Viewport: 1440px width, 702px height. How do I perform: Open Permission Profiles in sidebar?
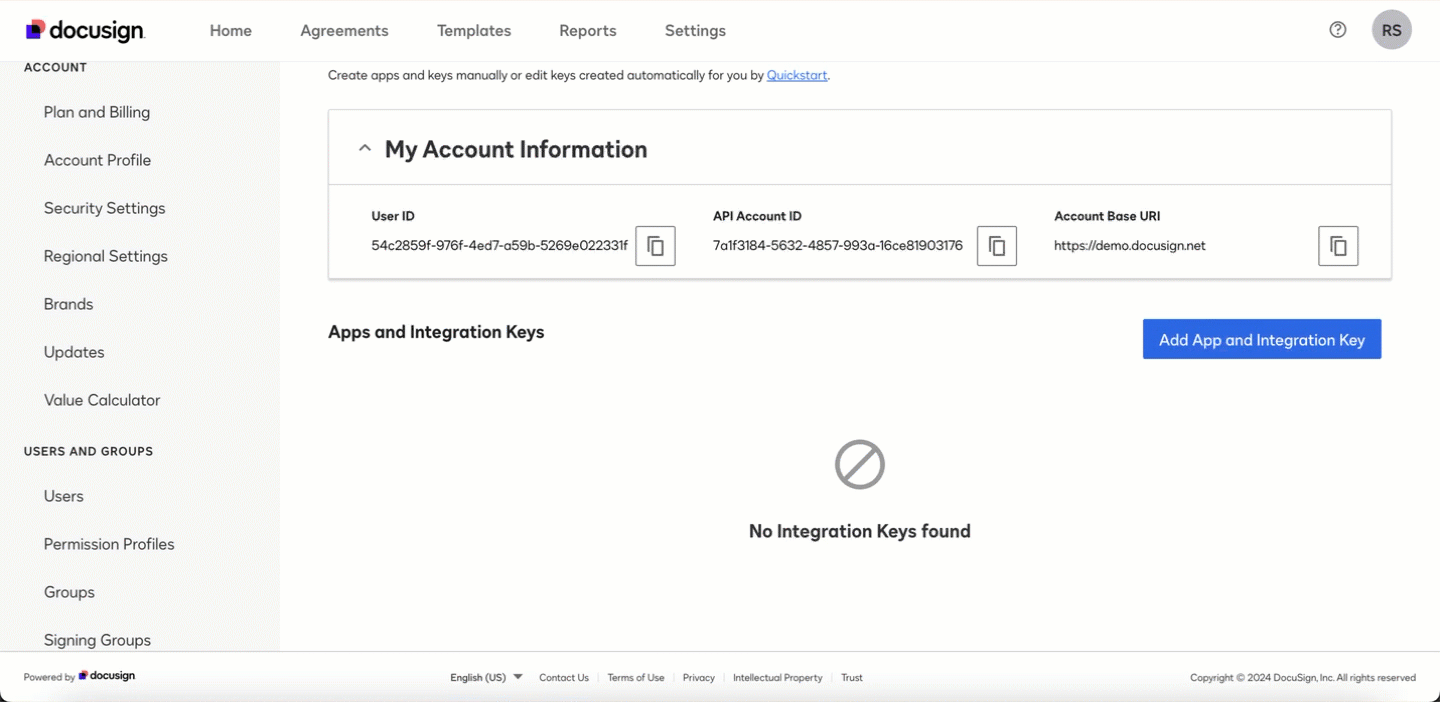[x=109, y=544]
